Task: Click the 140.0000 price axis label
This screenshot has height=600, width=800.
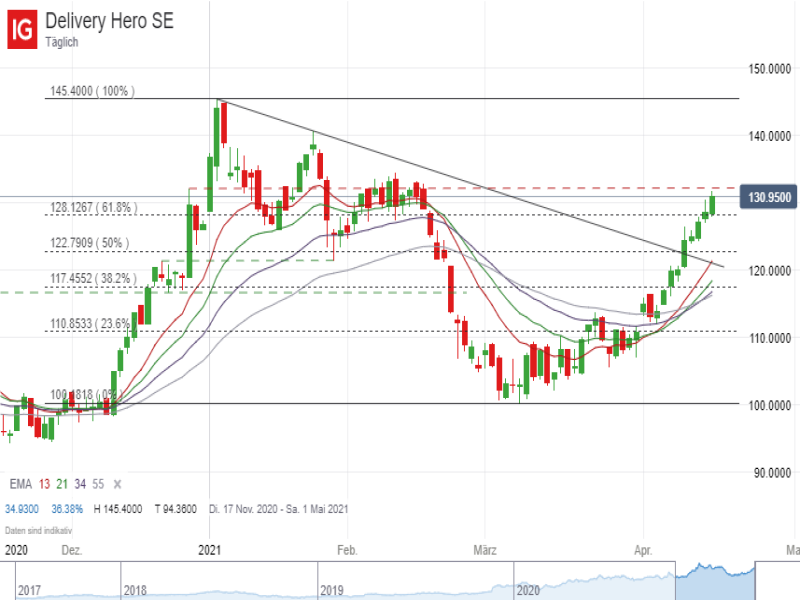Action: [x=769, y=136]
